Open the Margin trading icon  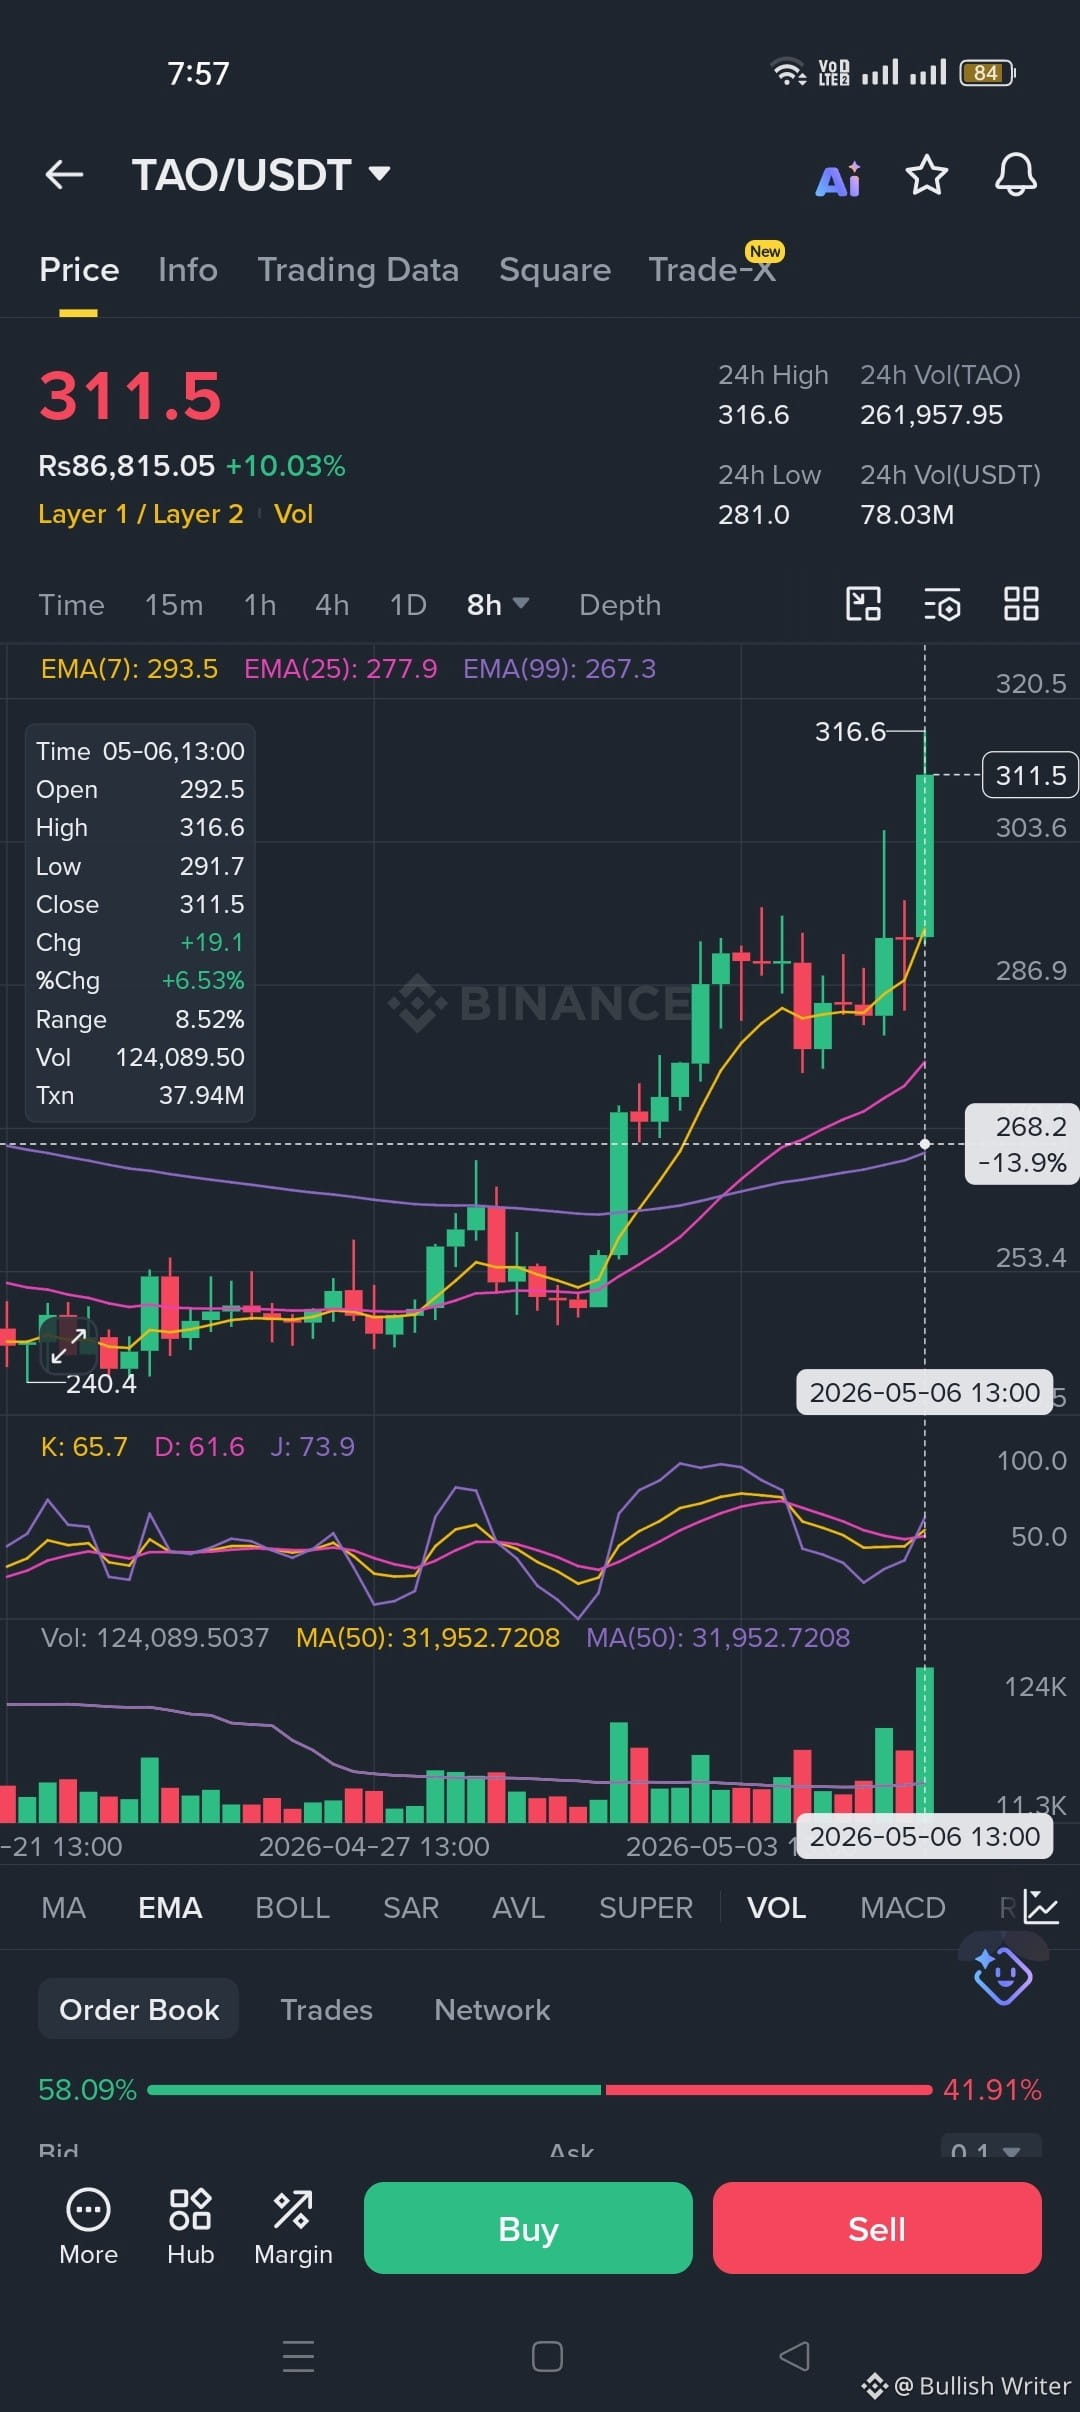tap(293, 2228)
